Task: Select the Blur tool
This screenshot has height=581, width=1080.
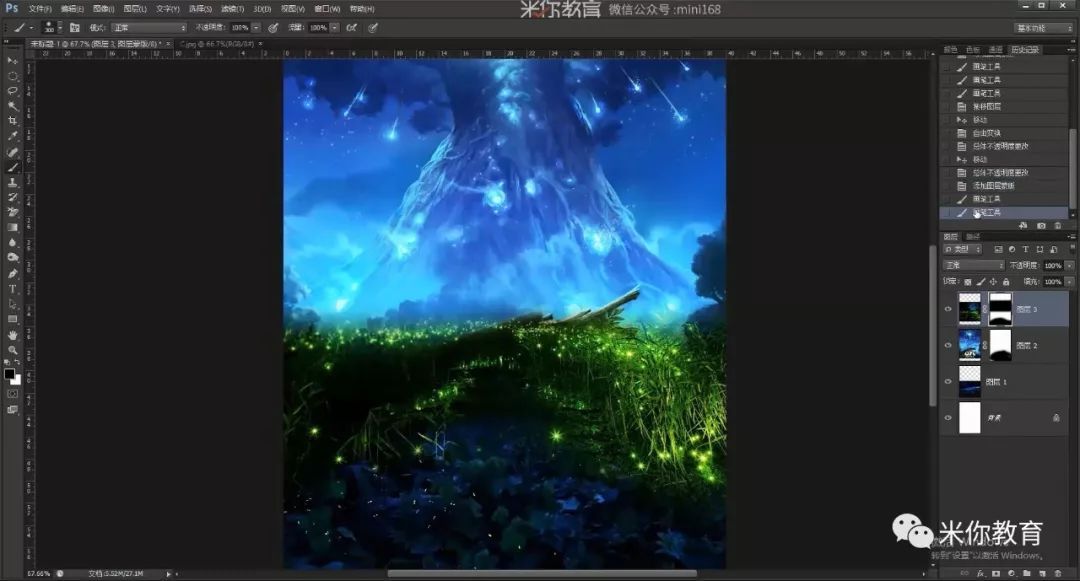Action: pyautogui.click(x=12, y=242)
